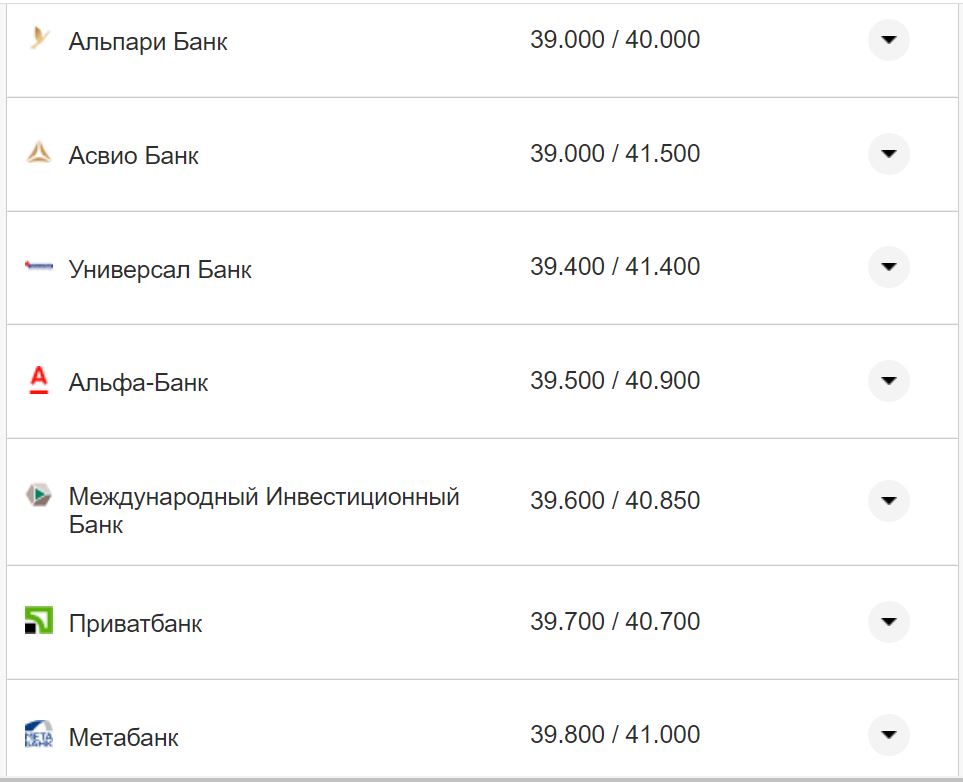Click the Универсал Банк rate value

[617, 266]
